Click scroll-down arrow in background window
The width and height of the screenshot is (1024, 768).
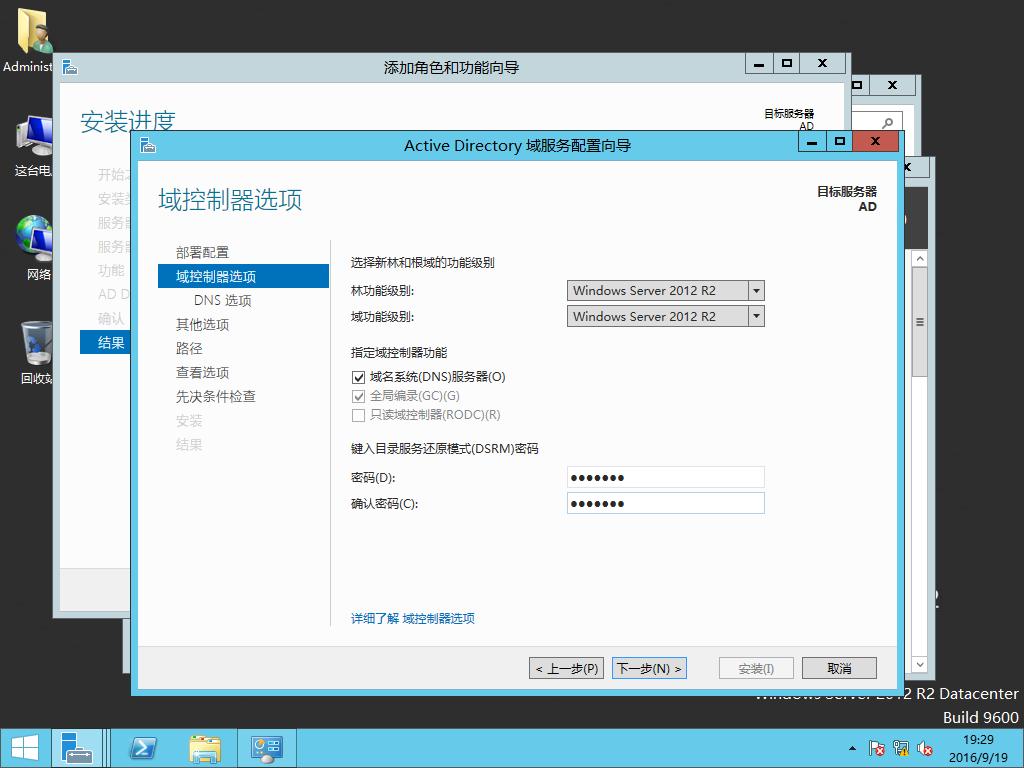pos(920,665)
